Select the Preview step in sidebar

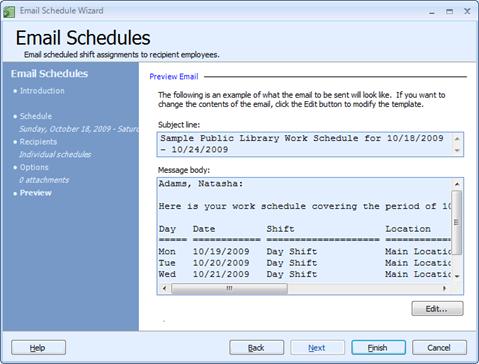(x=36, y=193)
